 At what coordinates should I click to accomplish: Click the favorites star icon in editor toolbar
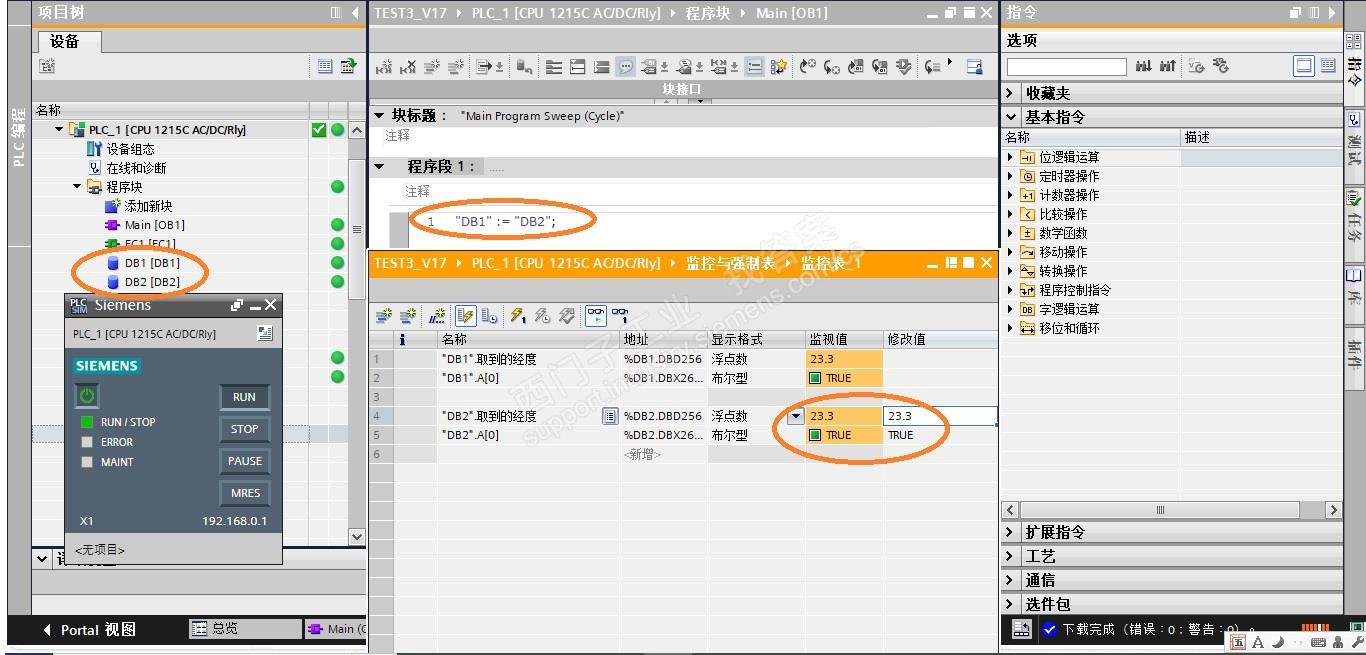(x=778, y=67)
